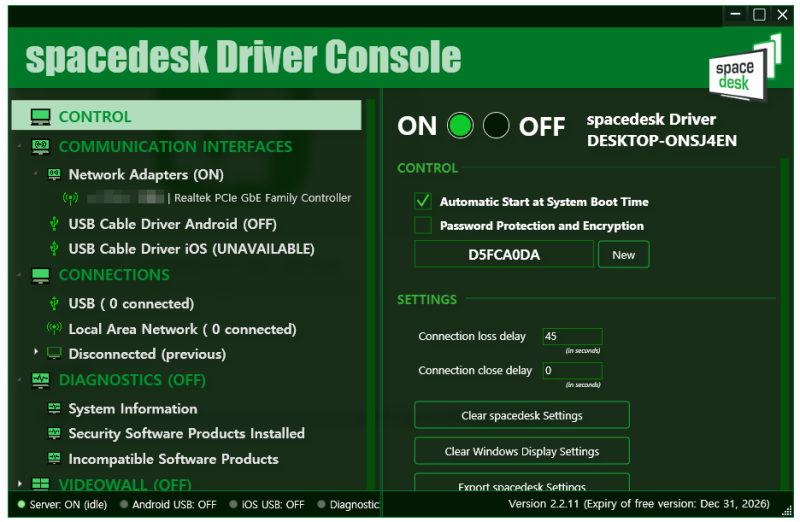
Task: Click the DIAGNOSTICS heartbeat icon
Action: tap(40, 381)
